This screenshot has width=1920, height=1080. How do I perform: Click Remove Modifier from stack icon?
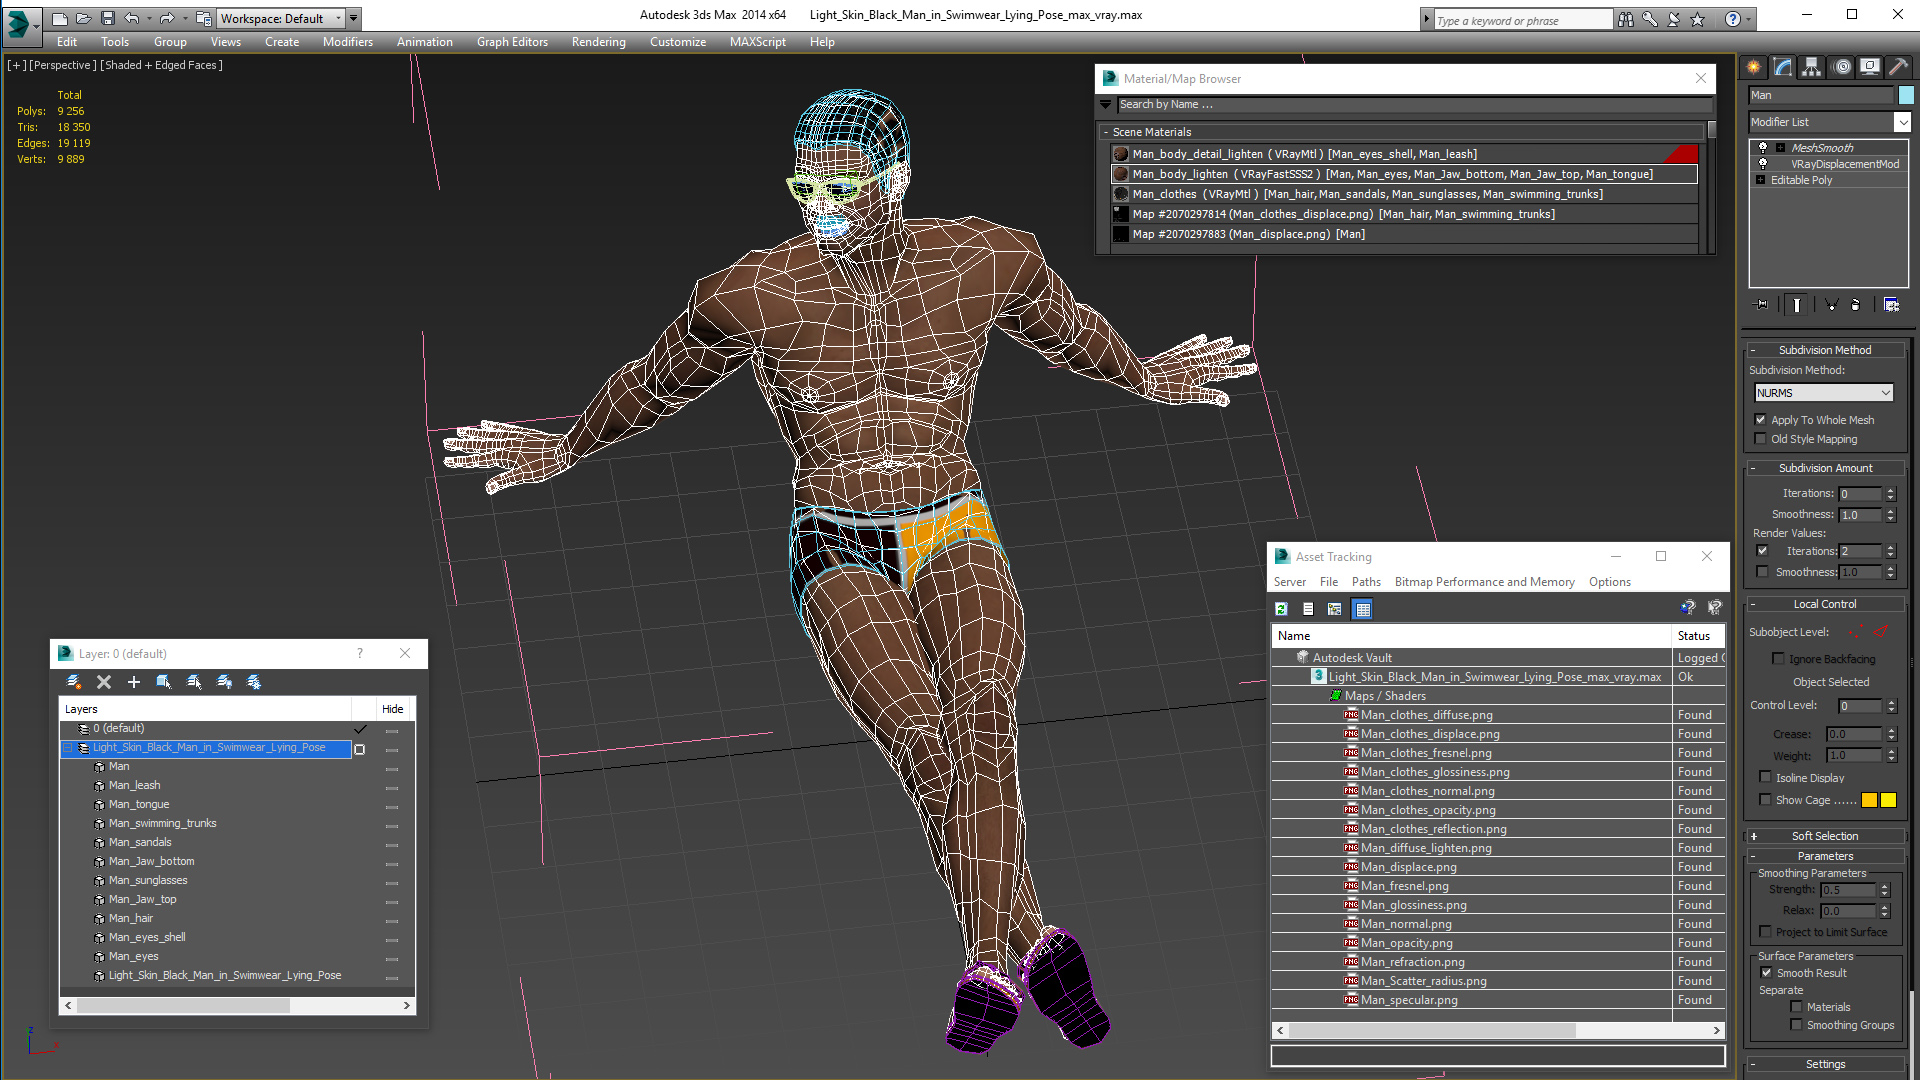point(1856,305)
